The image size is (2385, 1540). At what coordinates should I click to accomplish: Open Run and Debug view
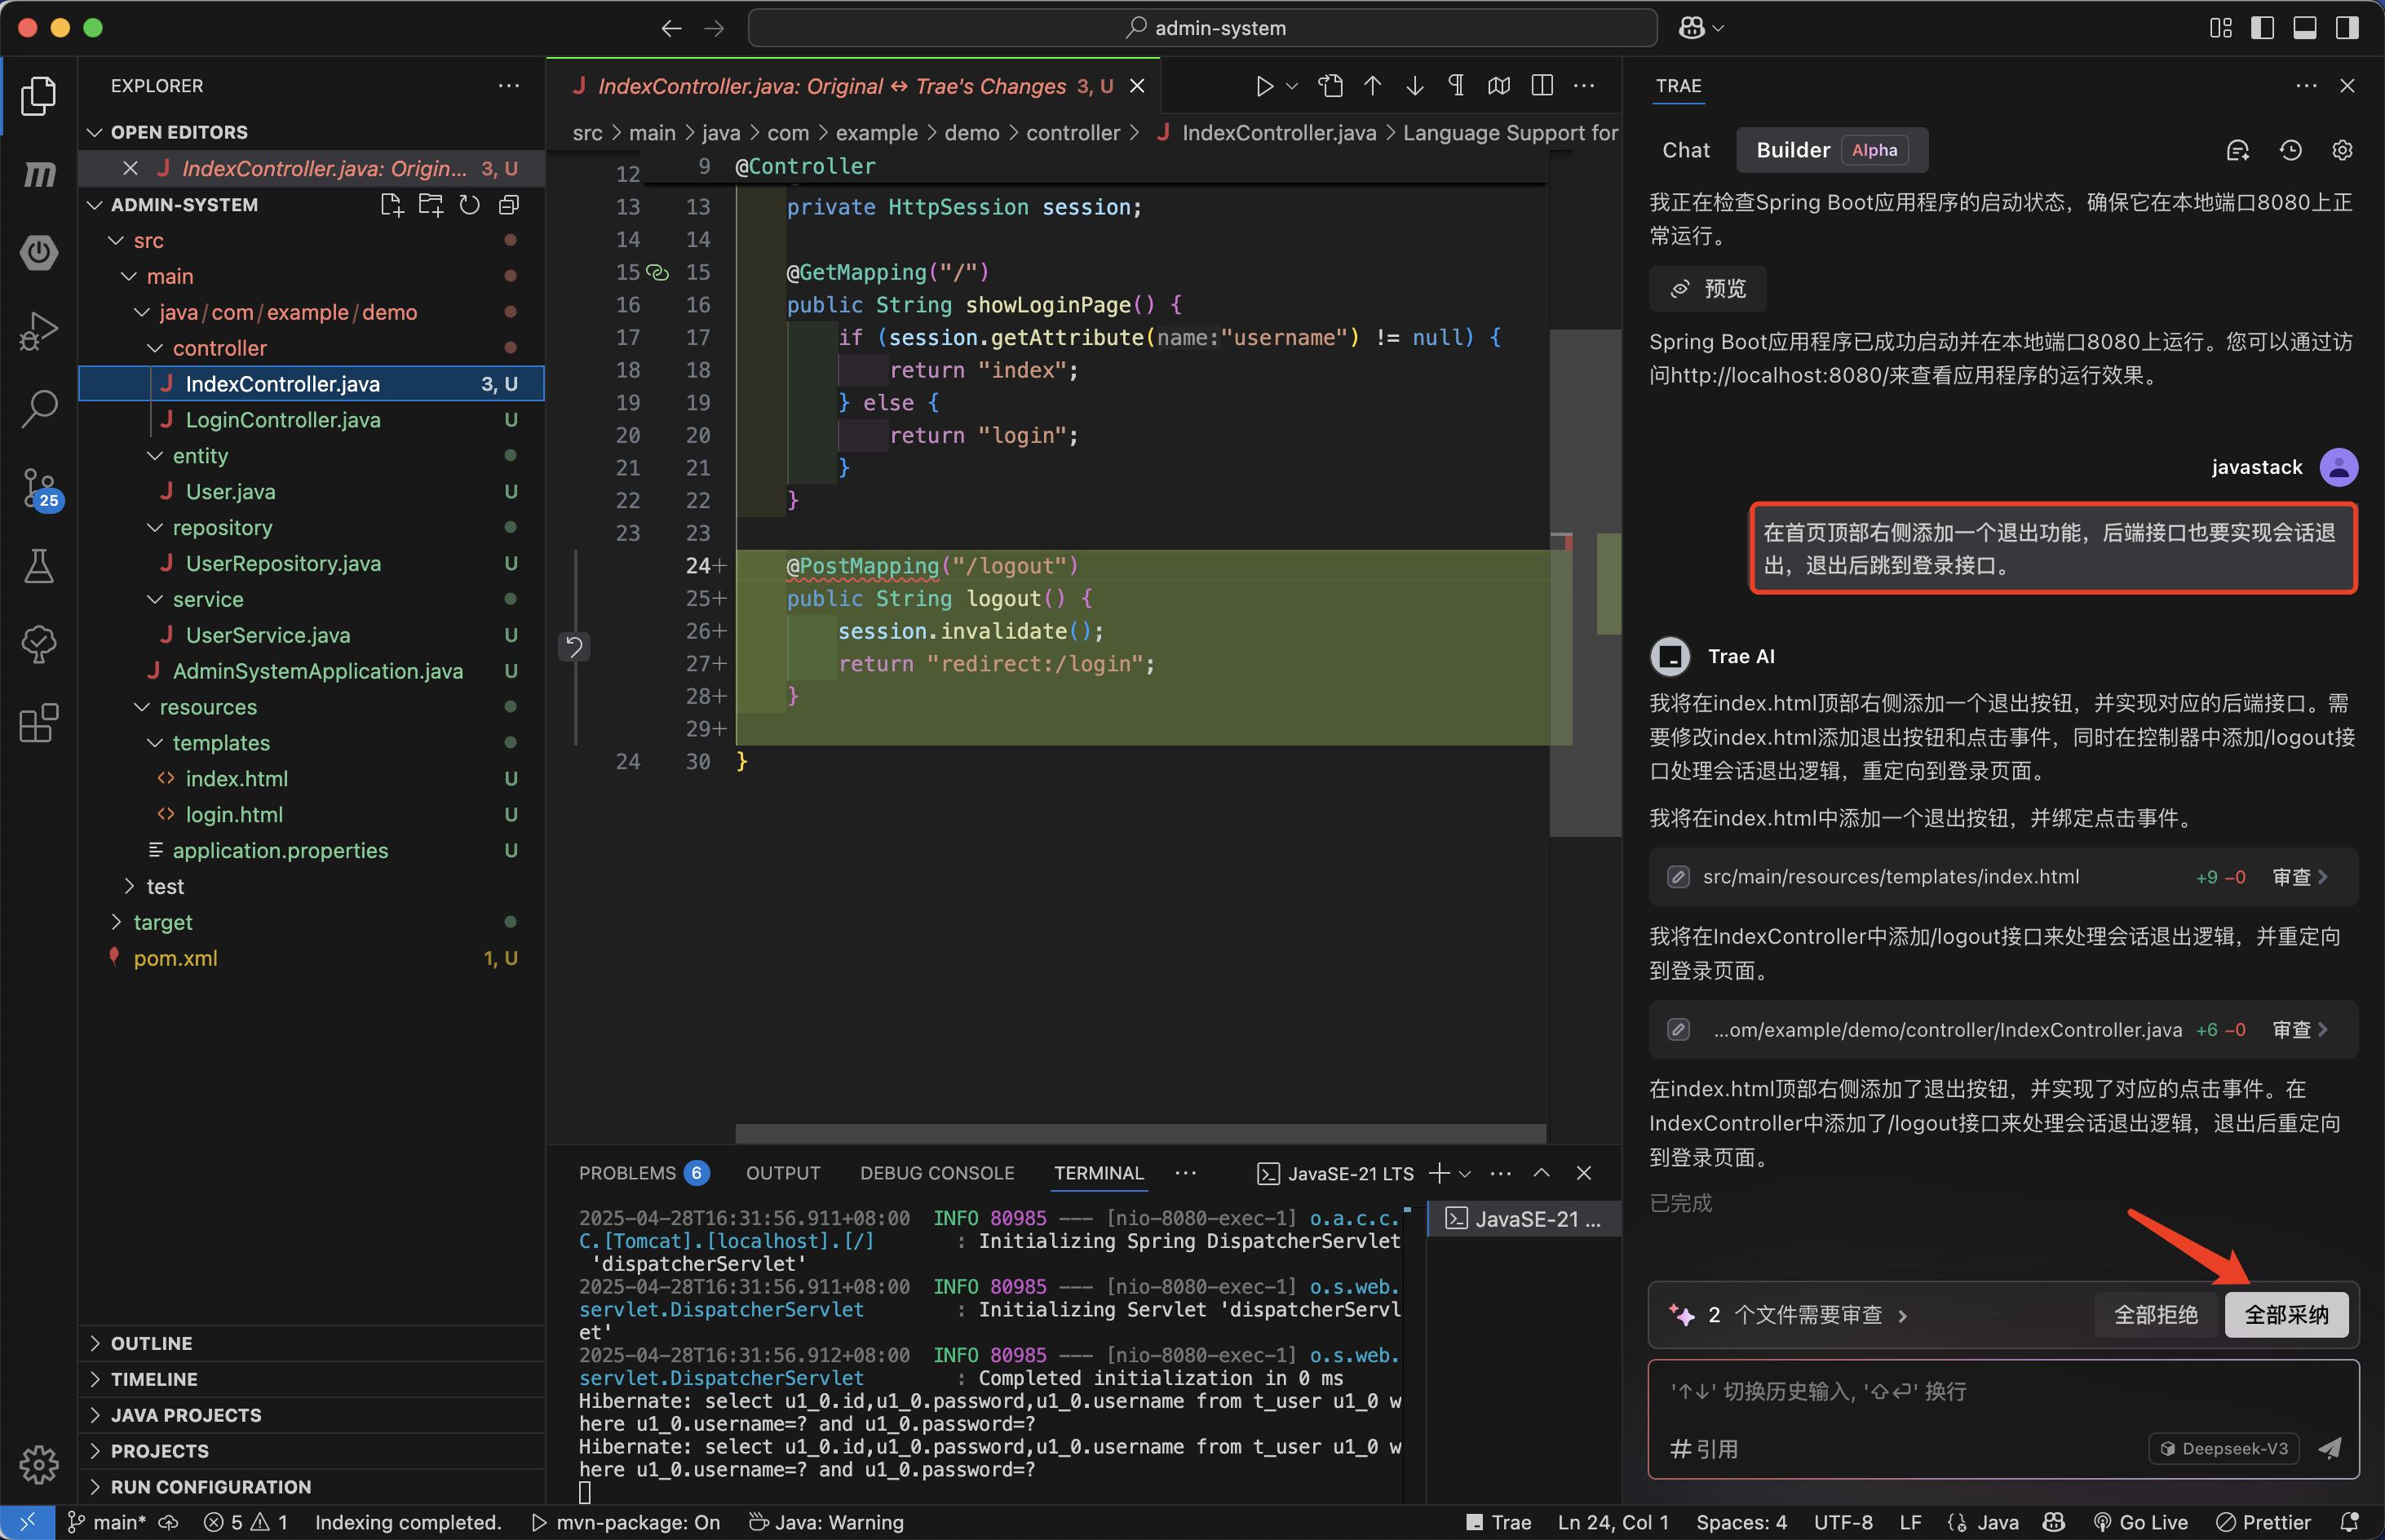point(40,331)
